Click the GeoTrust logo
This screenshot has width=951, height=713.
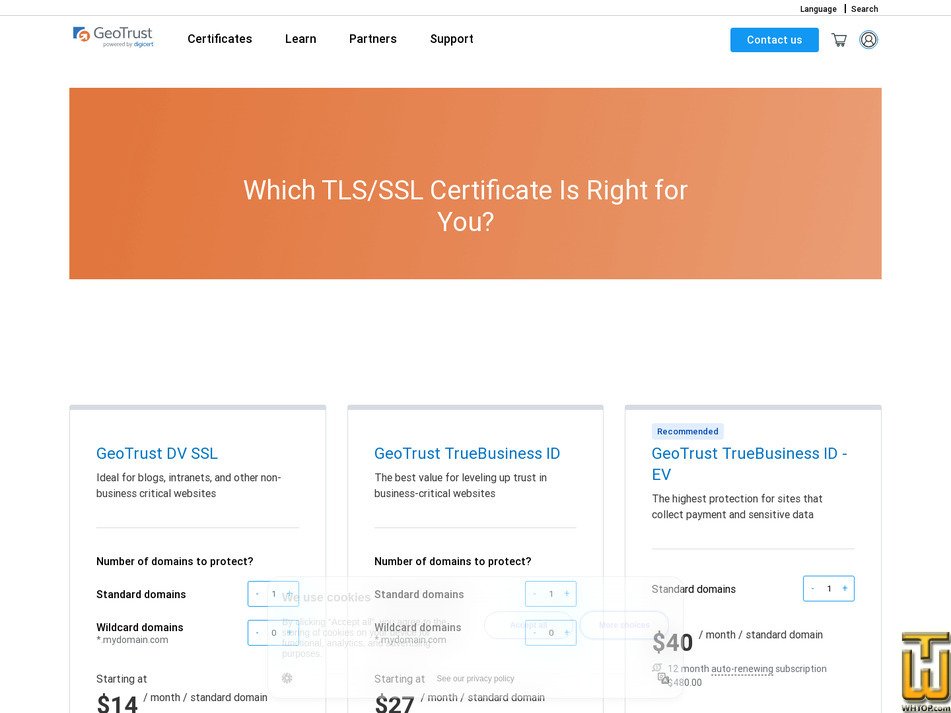point(113,38)
